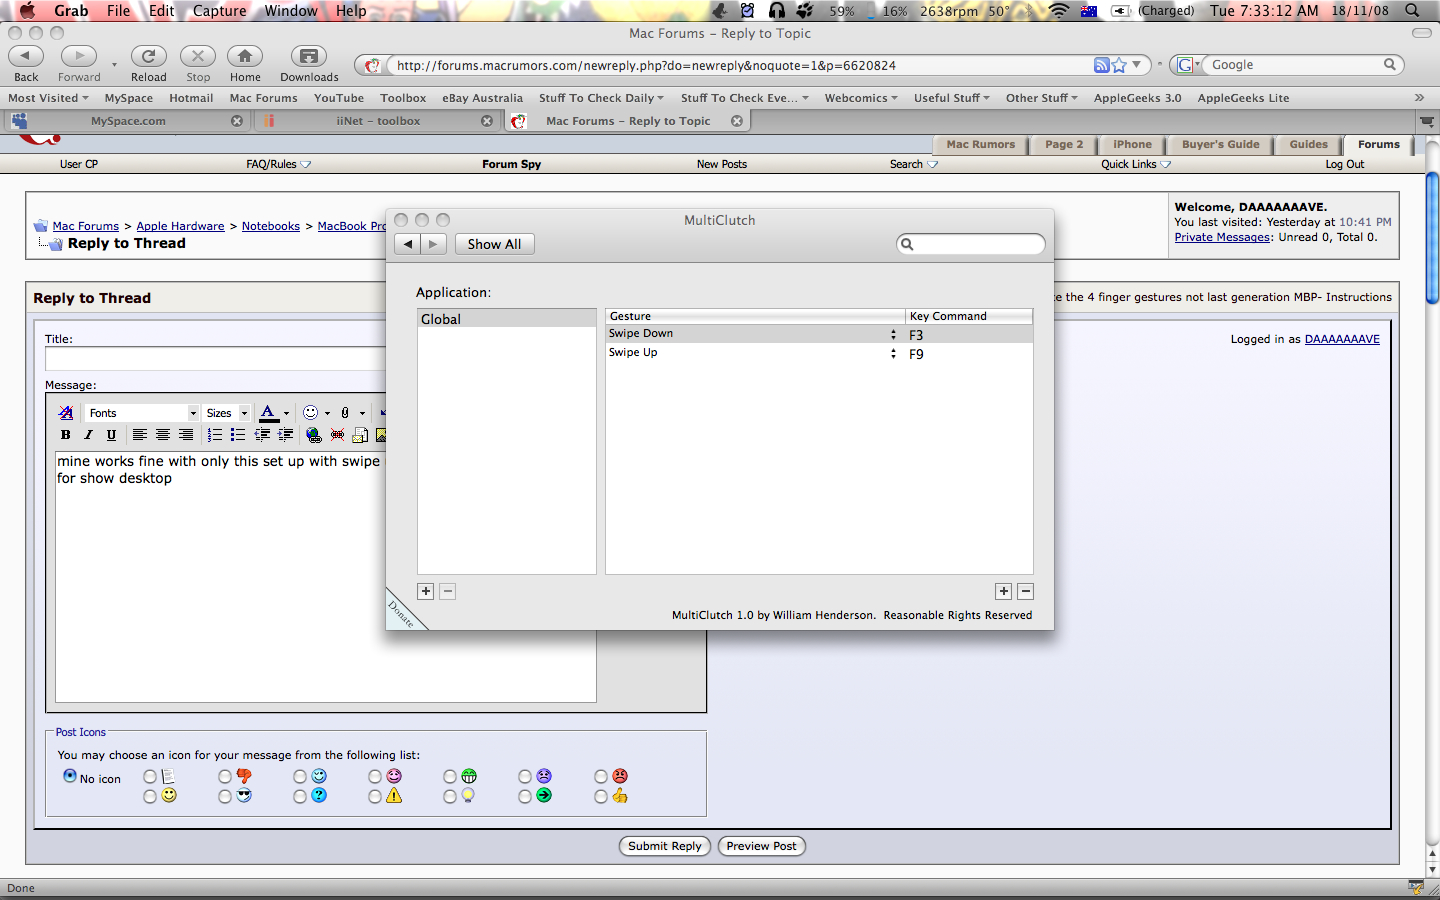Expand Quick Links forum menu
Screen dimensions: 1440x900
1136,164
